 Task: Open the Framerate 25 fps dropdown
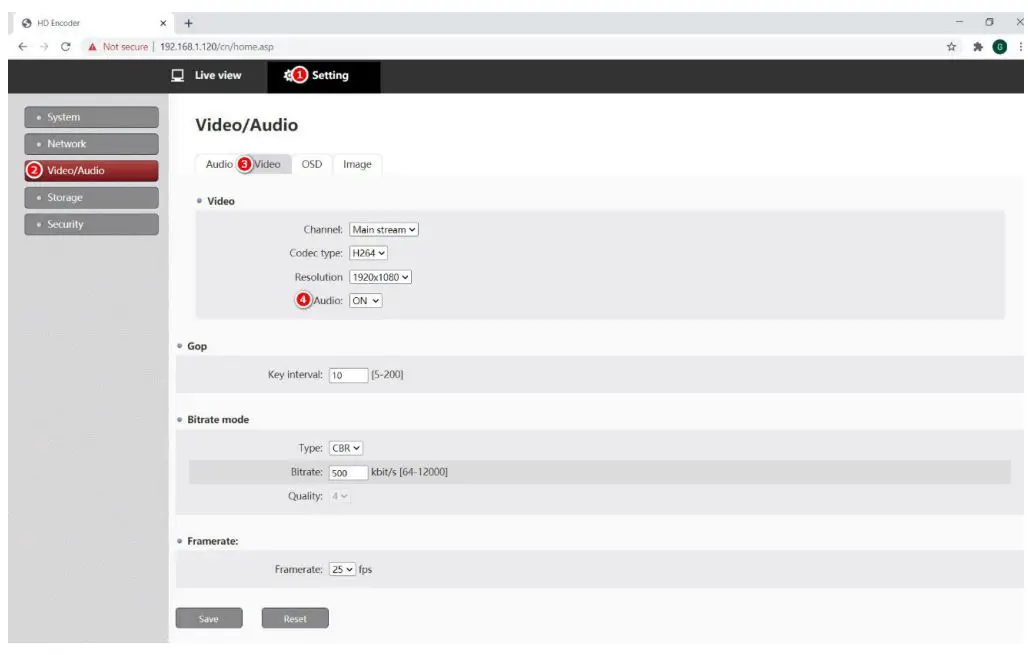coord(342,570)
